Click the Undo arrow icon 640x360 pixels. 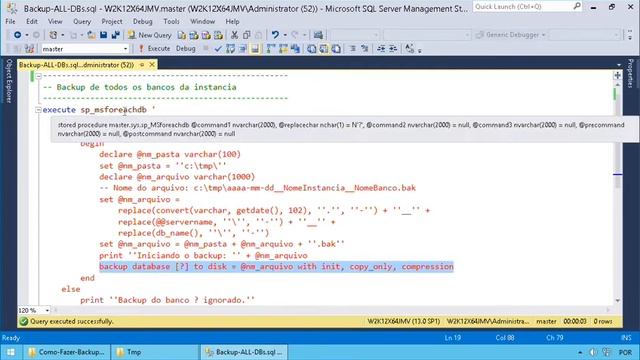click(x=276, y=35)
